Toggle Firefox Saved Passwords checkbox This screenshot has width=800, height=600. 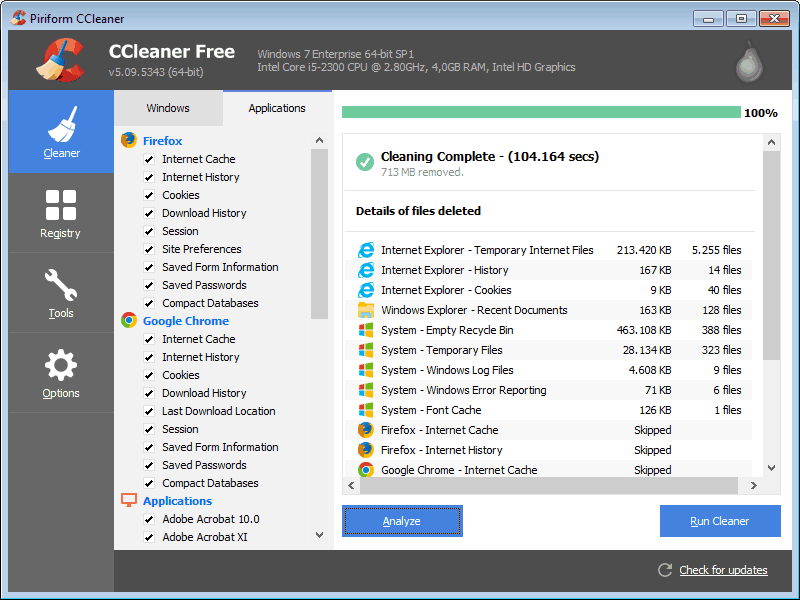point(149,285)
